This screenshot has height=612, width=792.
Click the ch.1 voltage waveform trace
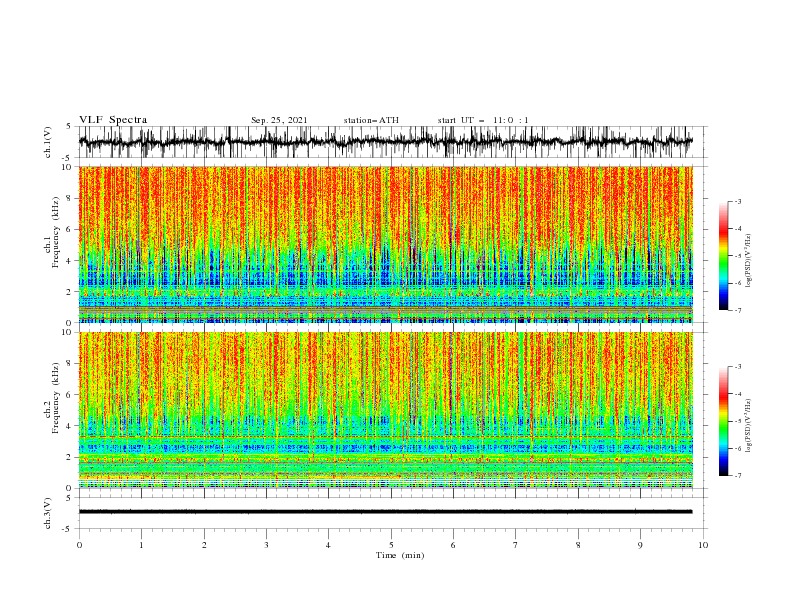[385, 142]
